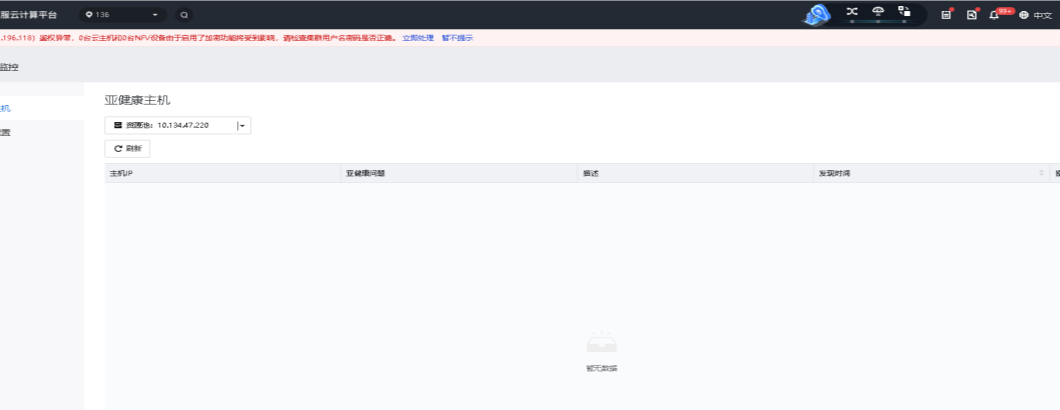Click the 描述 column header
The height and width of the screenshot is (410, 1060).
[695, 173]
